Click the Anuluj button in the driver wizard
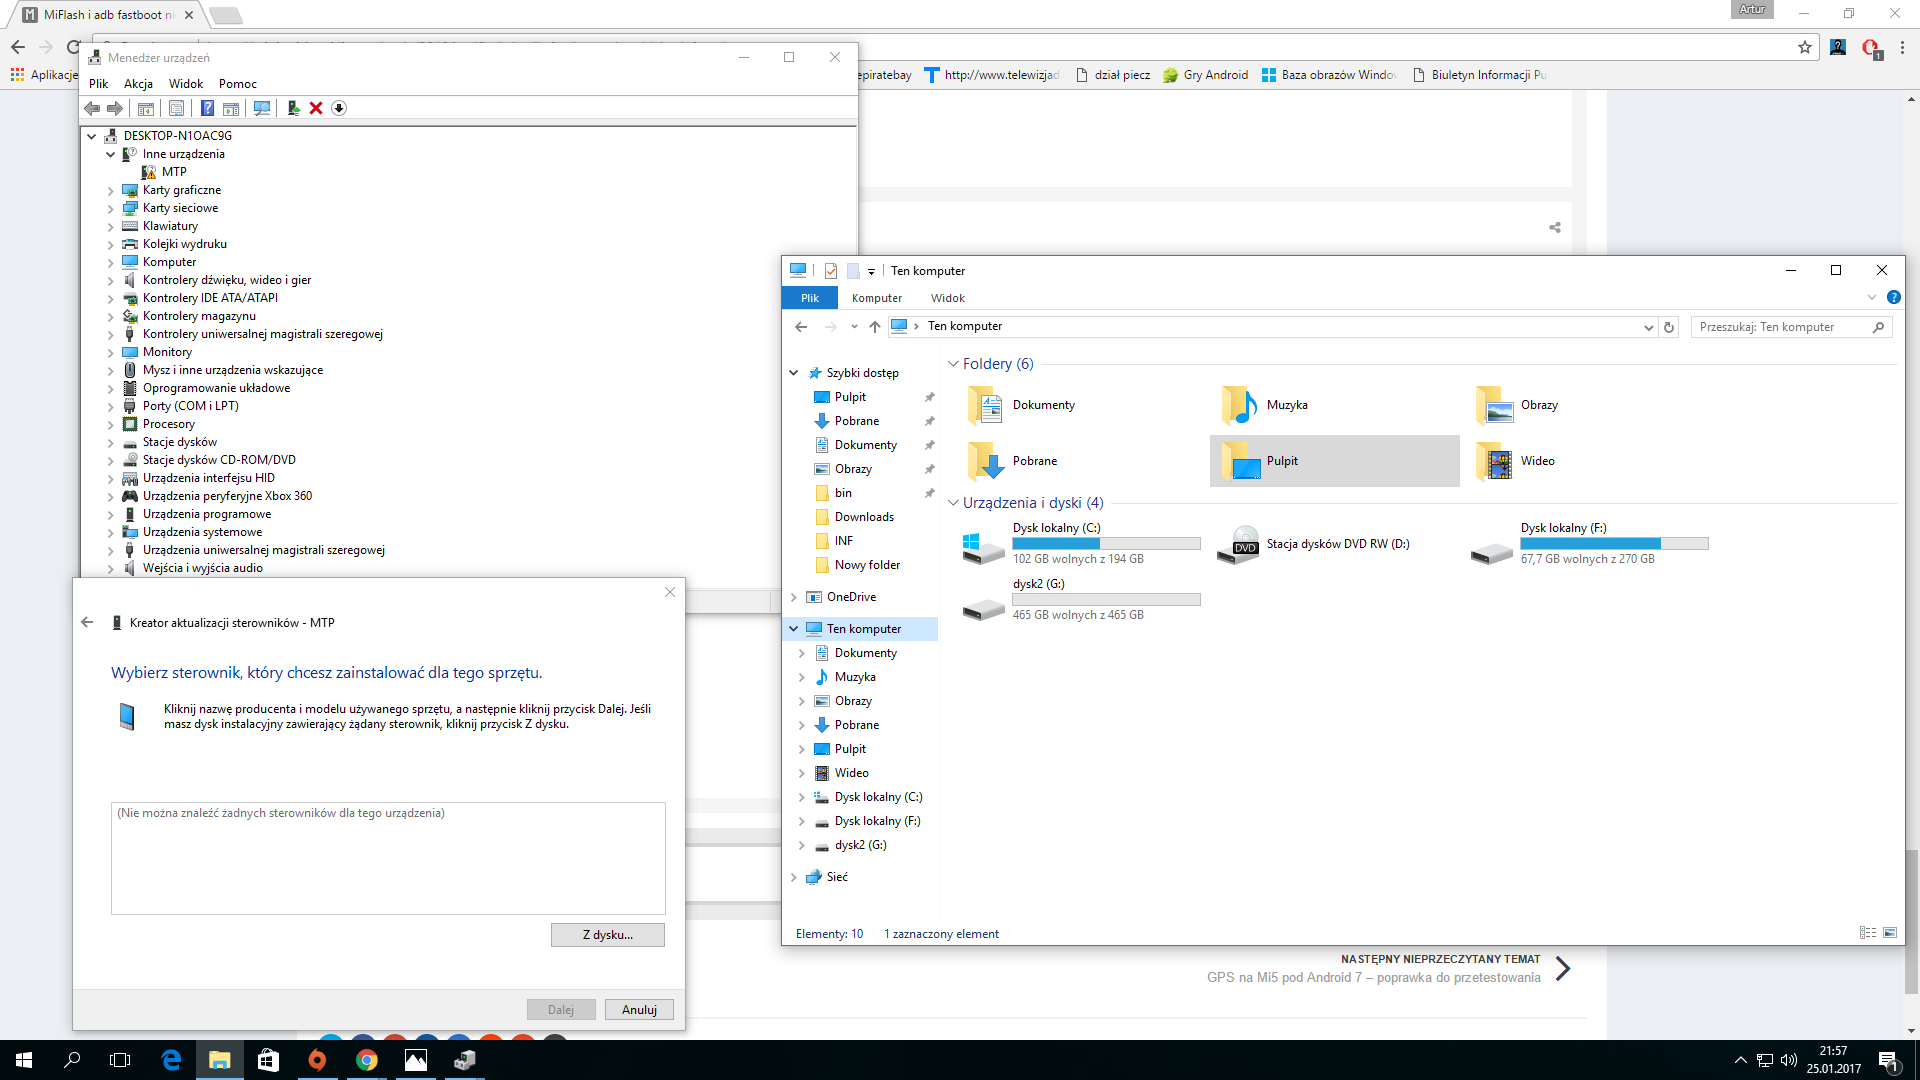Image resolution: width=1920 pixels, height=1080 pixels. point(638,1010)
